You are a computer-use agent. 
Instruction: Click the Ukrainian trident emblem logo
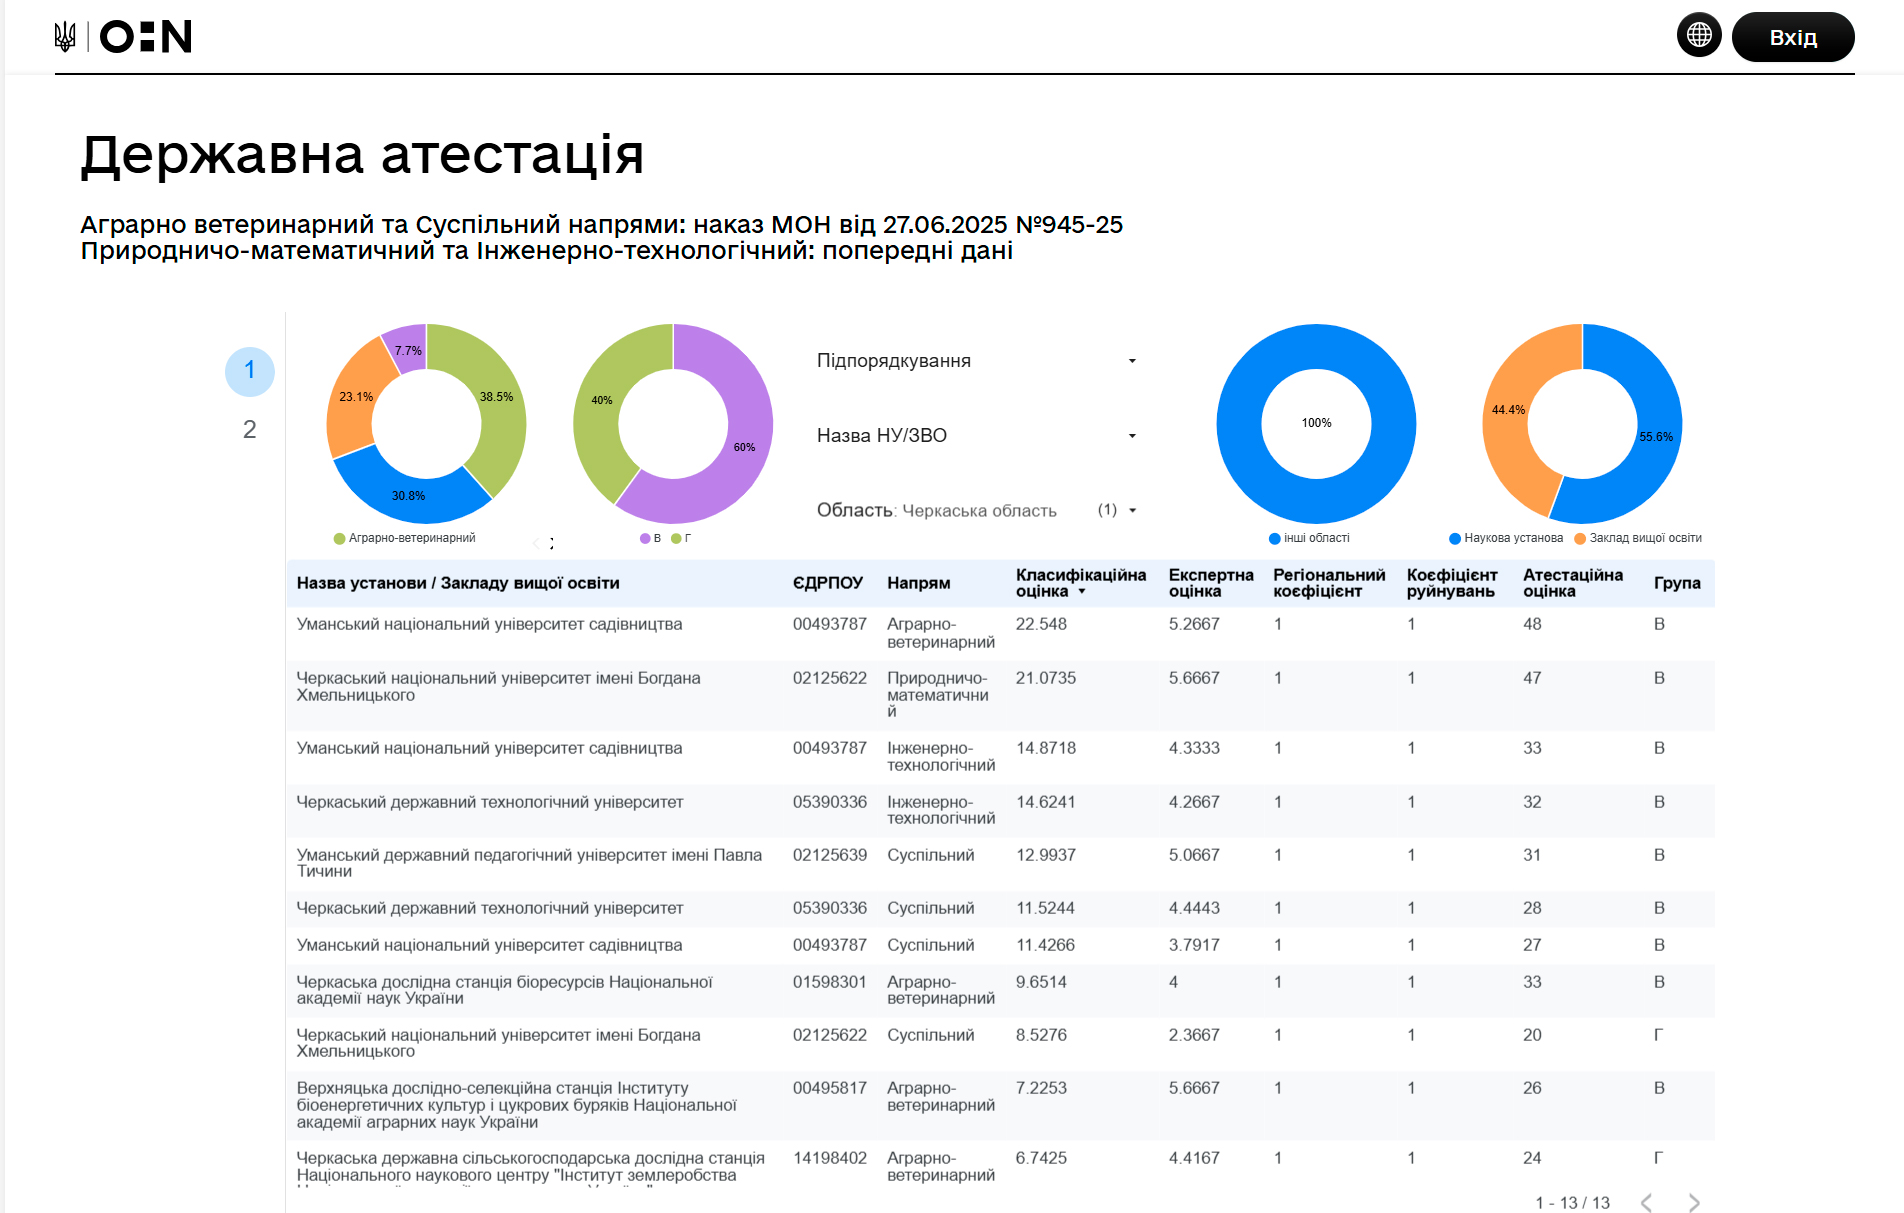(65, 37)
